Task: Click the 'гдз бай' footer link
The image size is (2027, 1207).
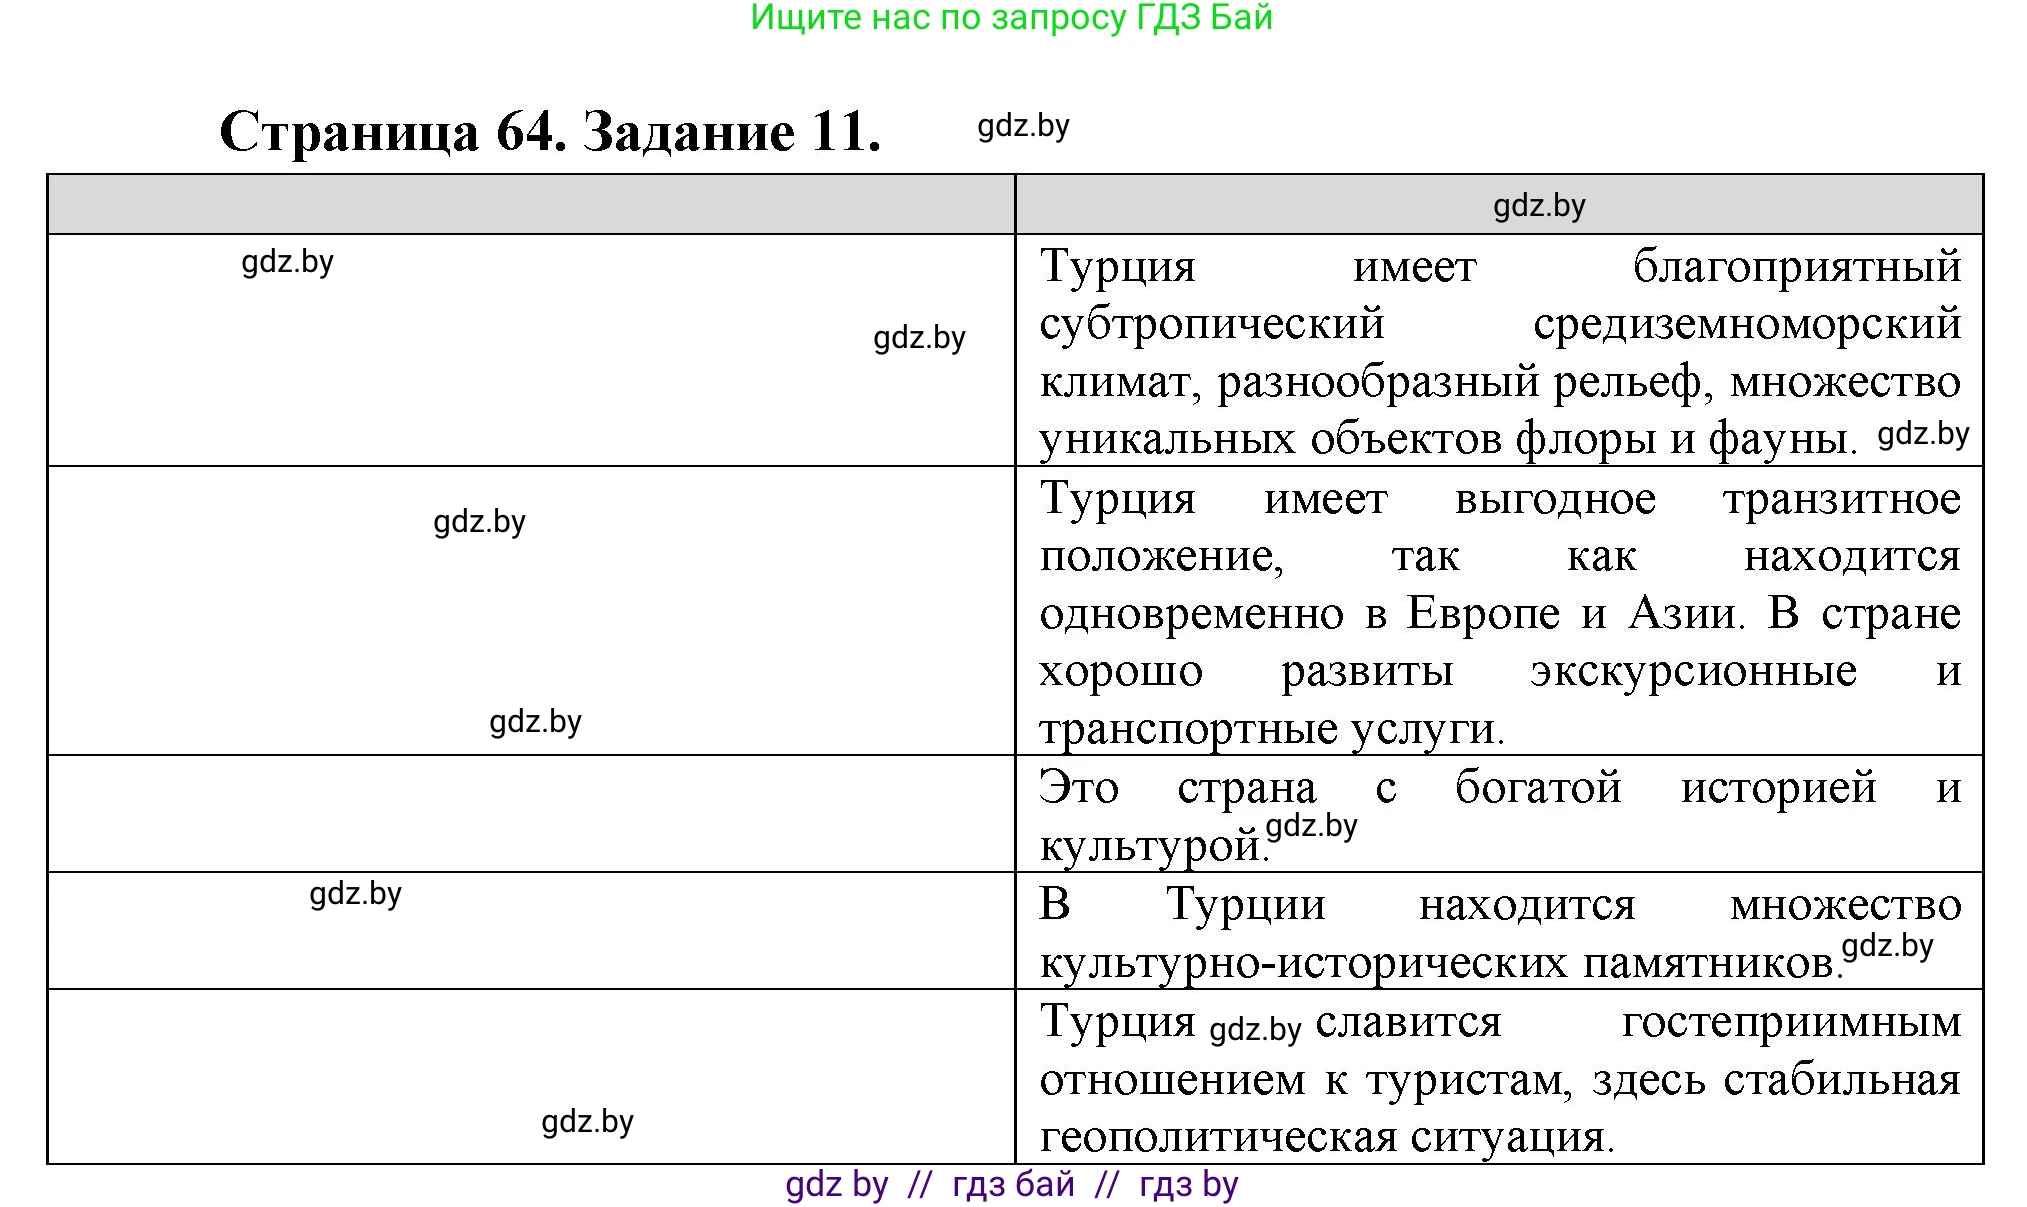Action: pos(1013,1185)
